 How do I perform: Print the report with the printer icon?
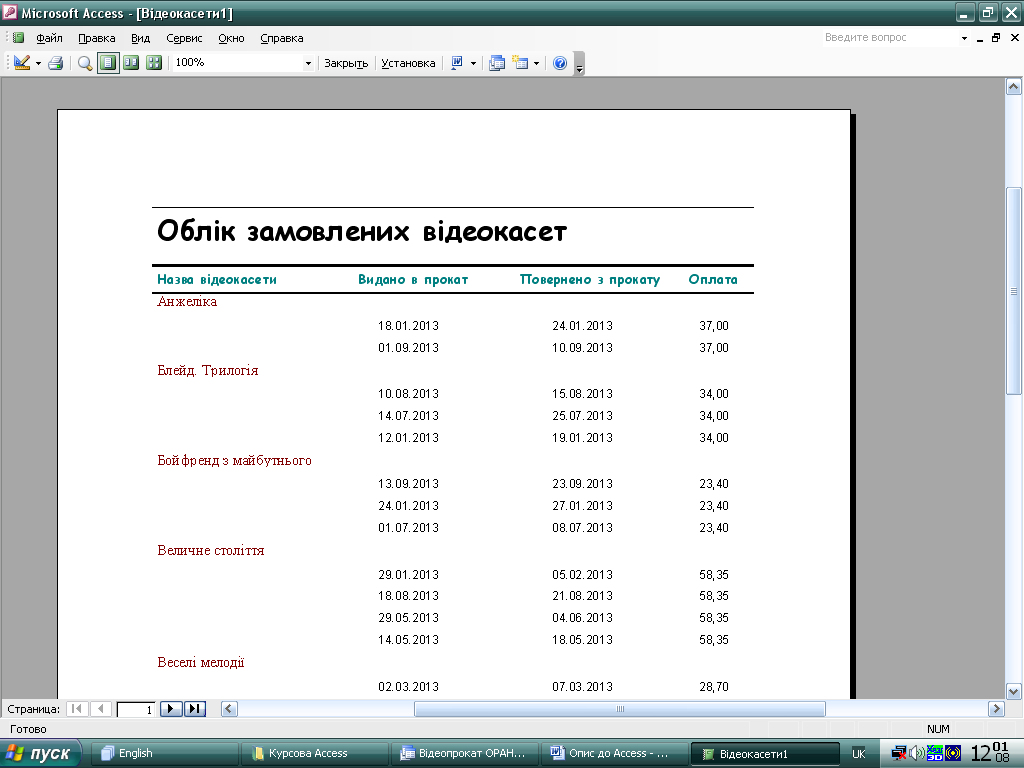coord(56,63)
